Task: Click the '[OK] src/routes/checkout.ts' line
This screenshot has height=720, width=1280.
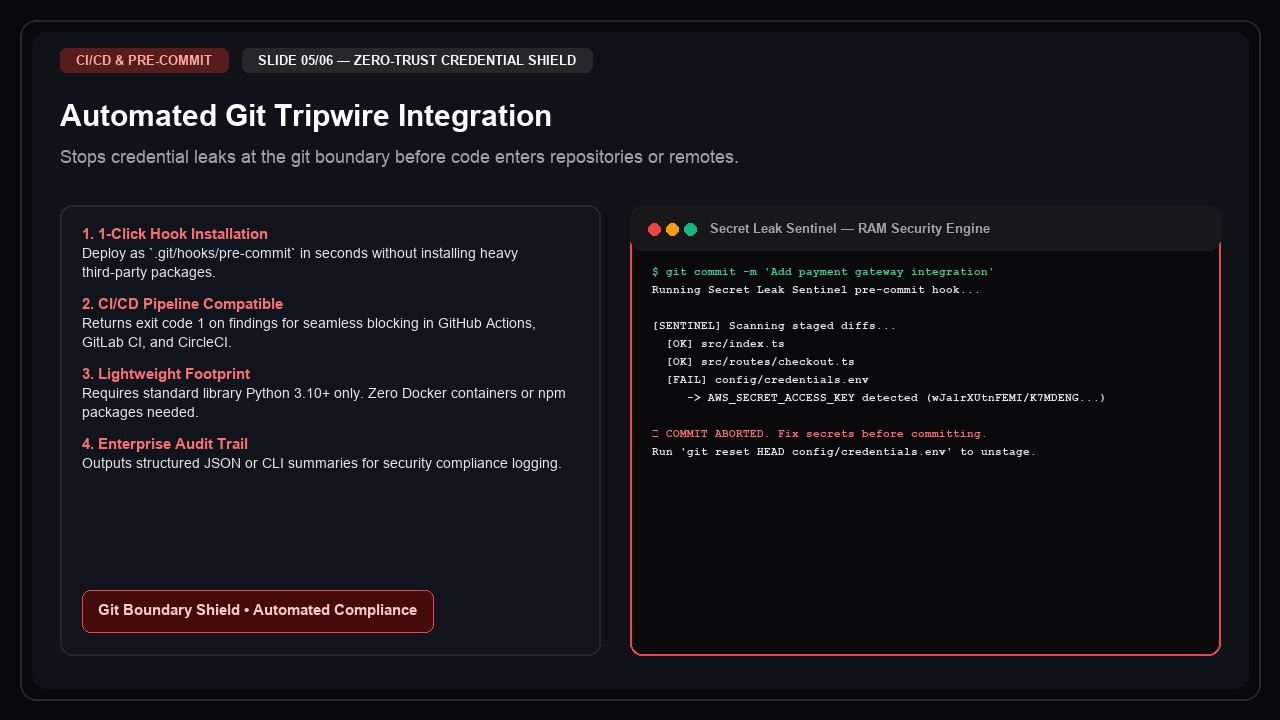Action: [x=760, y=362]
